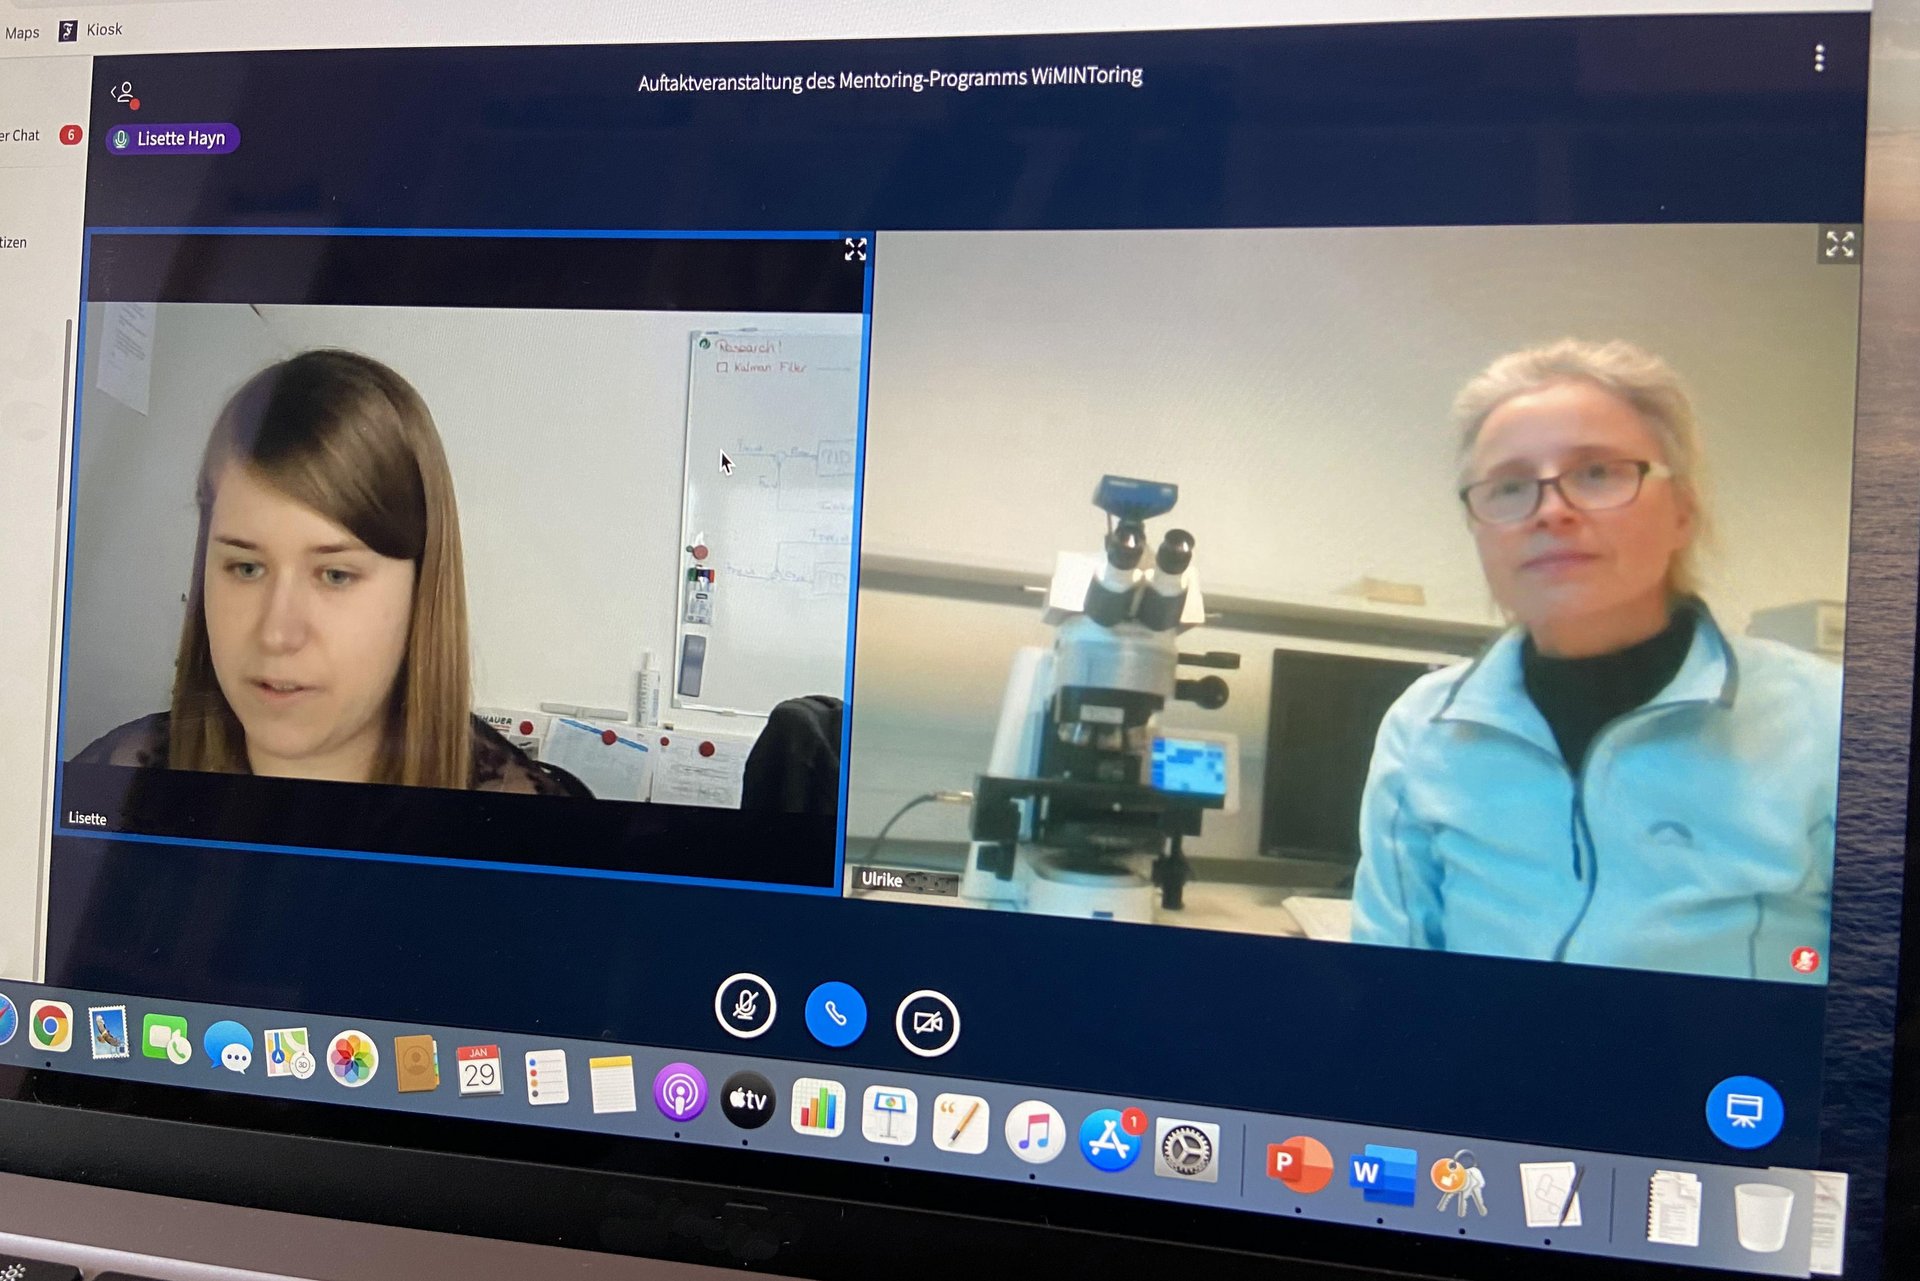The image size is (1920, 1281).
Task: Launch Microsoft Word from the dock
Action: click(1381, 1174)
